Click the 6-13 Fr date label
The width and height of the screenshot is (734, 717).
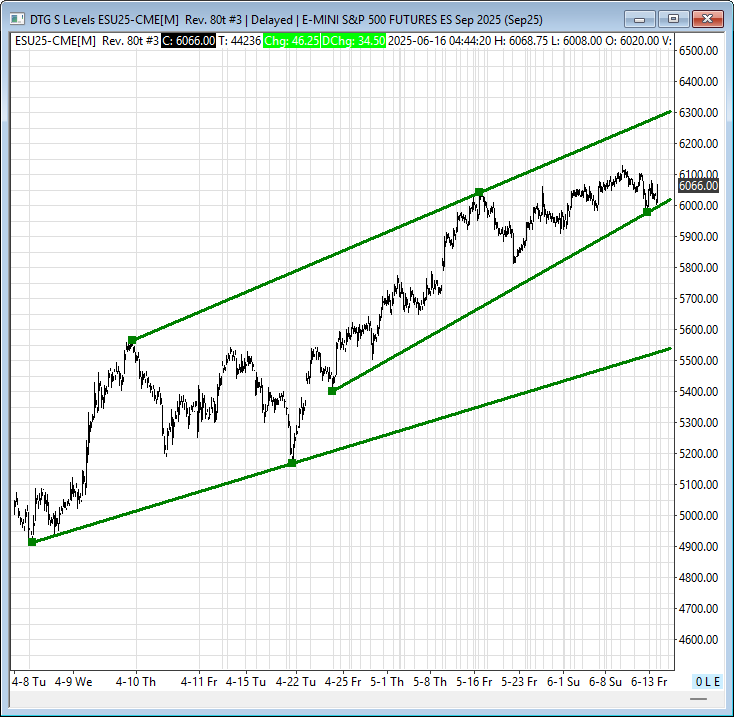coord(649,681)
